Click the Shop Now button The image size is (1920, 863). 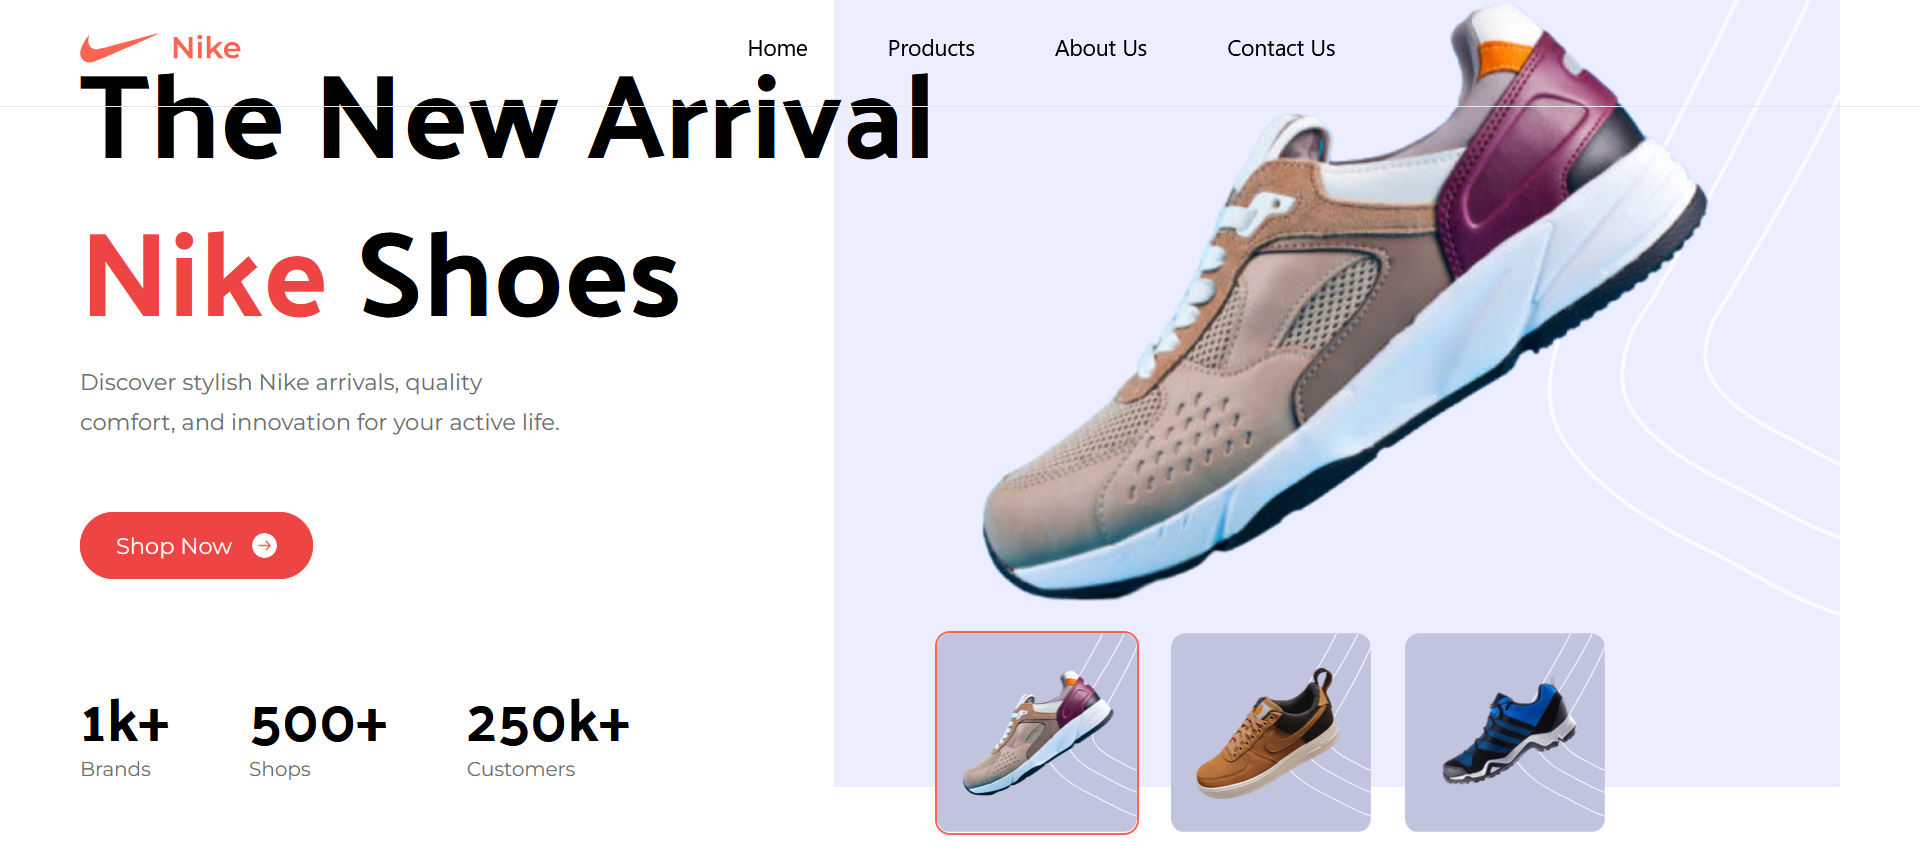pos(196,545)
